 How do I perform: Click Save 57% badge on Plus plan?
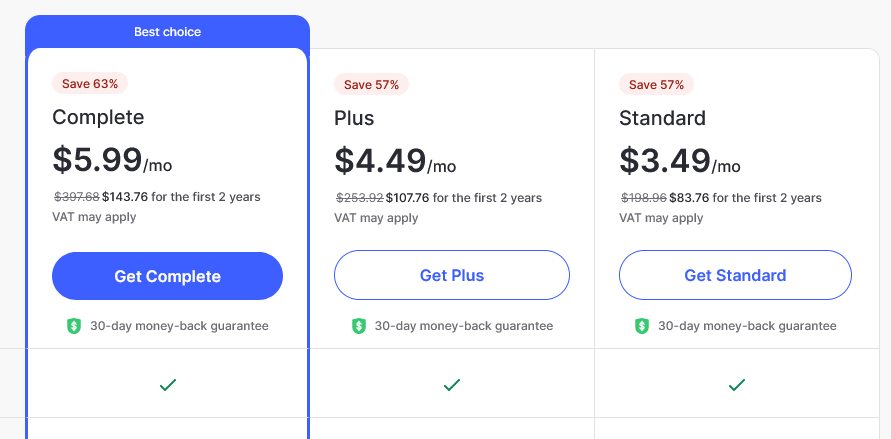click(372, 85)
